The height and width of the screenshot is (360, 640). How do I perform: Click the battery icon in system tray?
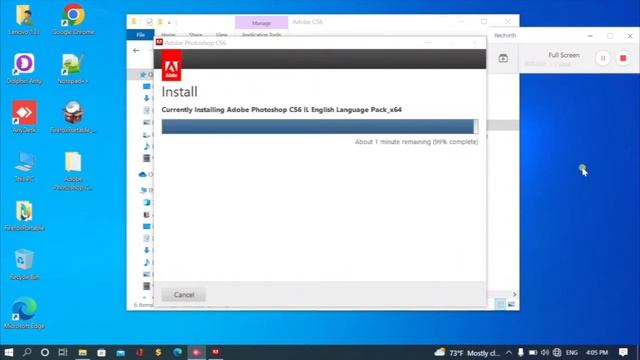pos(533,353)
